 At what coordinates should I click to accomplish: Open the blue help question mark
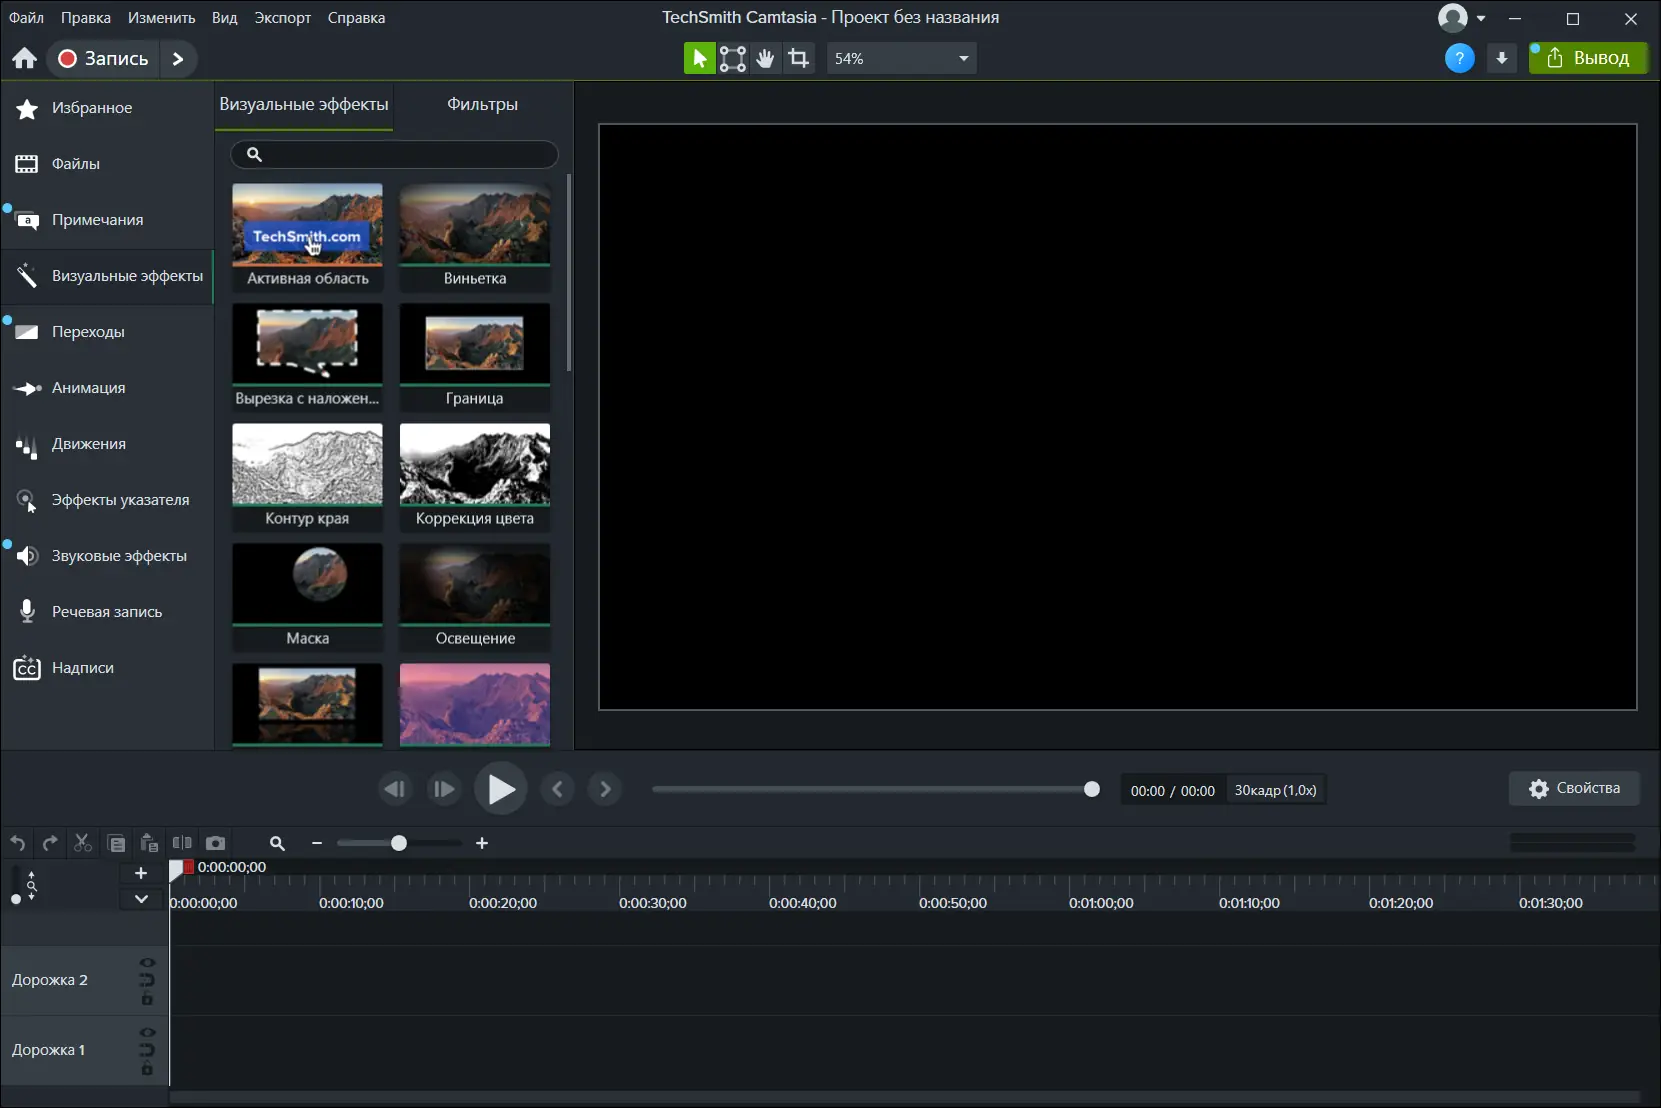(1459, 59)
